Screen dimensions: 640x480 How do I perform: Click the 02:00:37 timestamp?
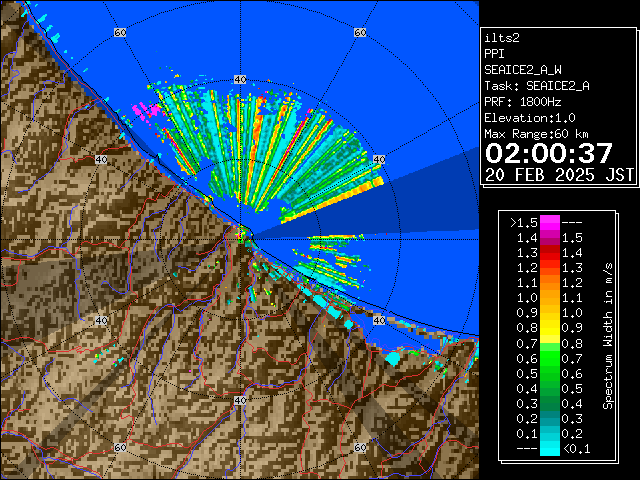[x=549, y=153]
